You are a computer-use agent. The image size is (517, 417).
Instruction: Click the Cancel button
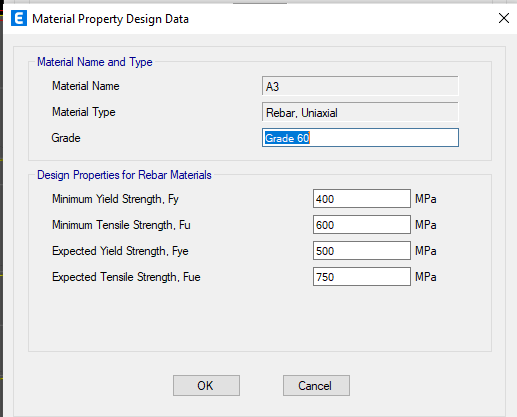[316, 386]
